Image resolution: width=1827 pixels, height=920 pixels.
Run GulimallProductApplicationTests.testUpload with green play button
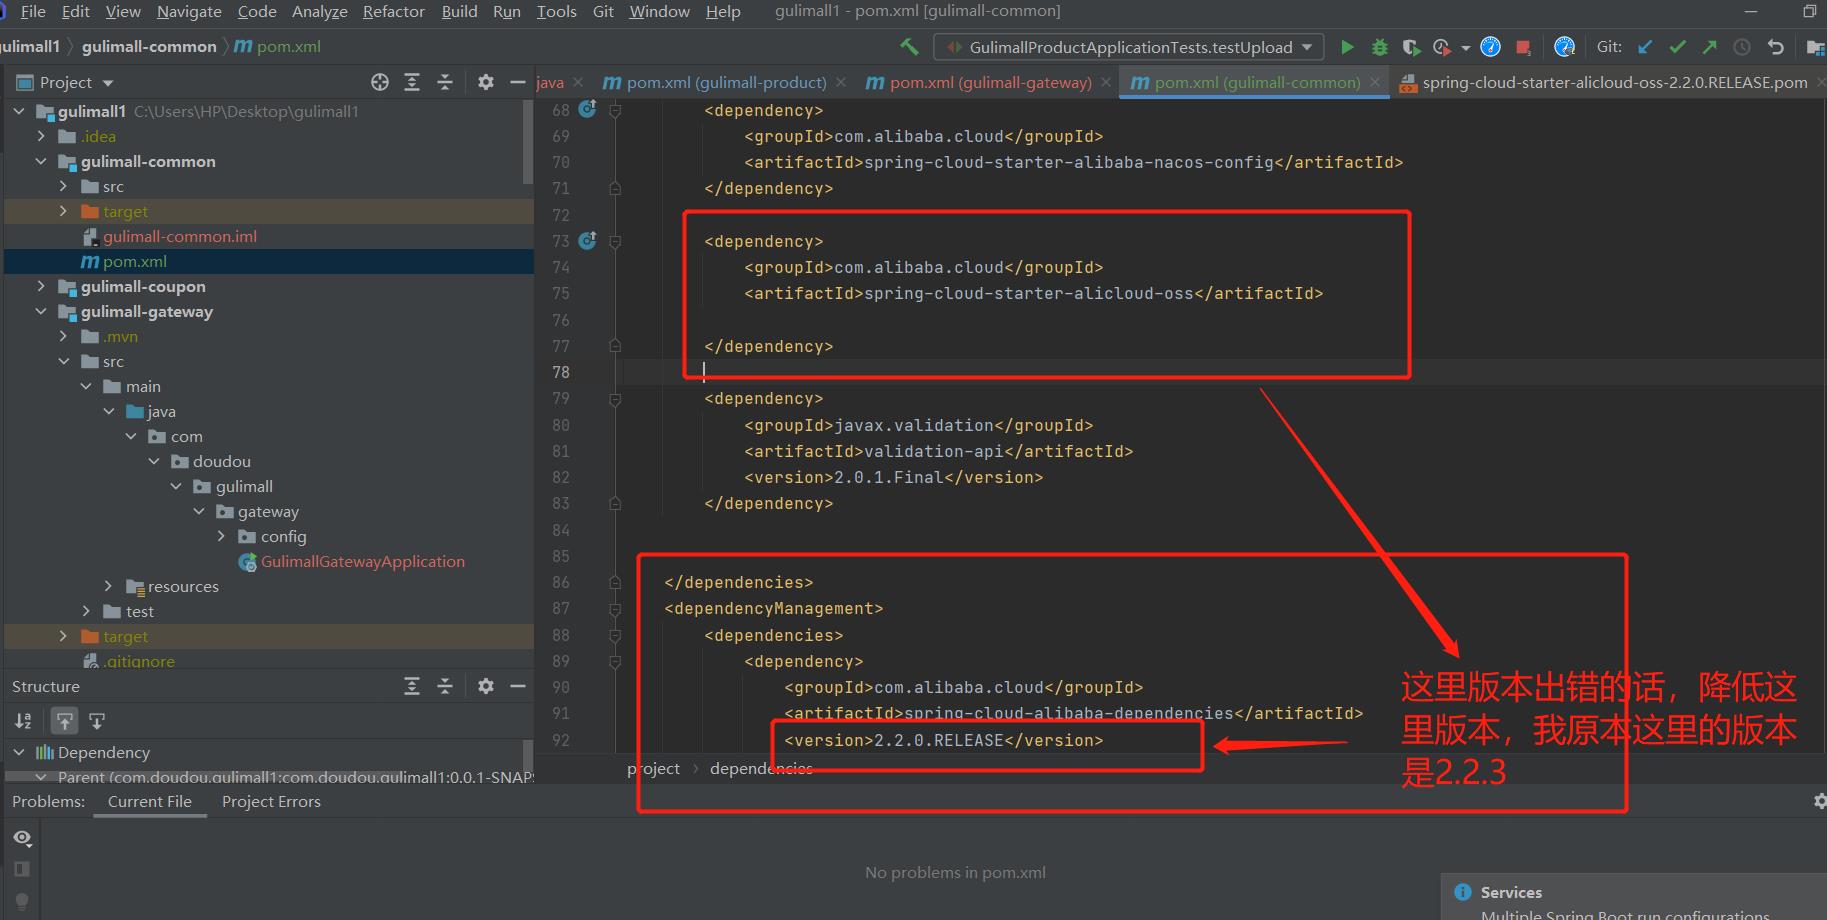[x=1347, y=47]
